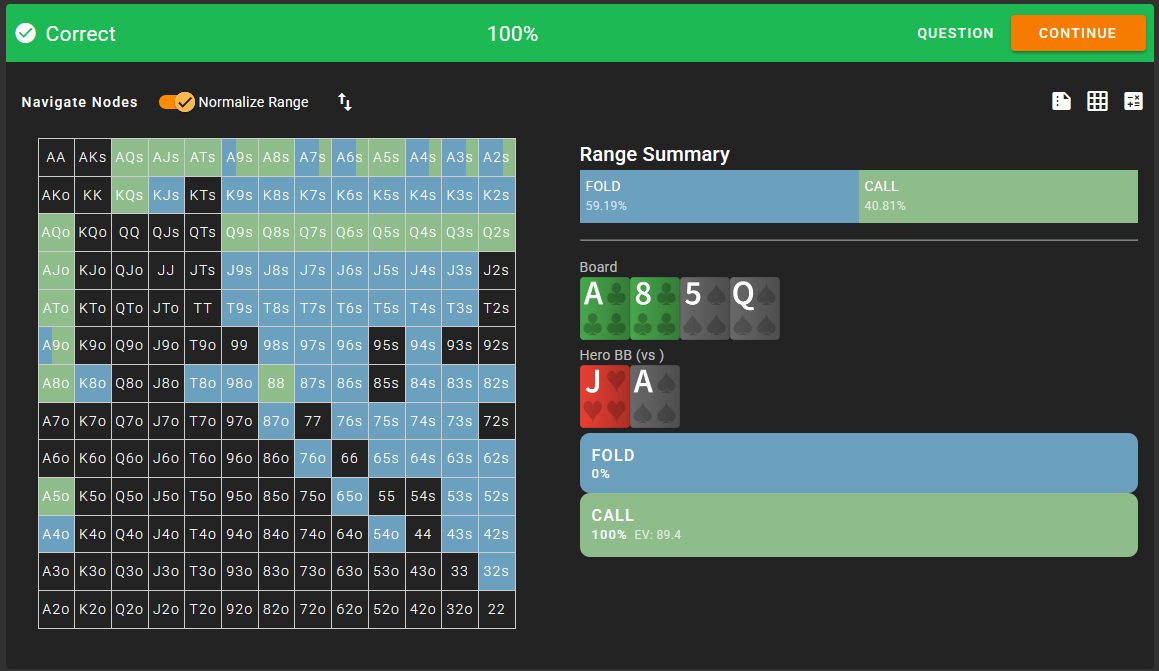The height and width of the screenshot is (671, 1159).
Task: Select the 65o cell in range grid
Action: click(350, 497)
